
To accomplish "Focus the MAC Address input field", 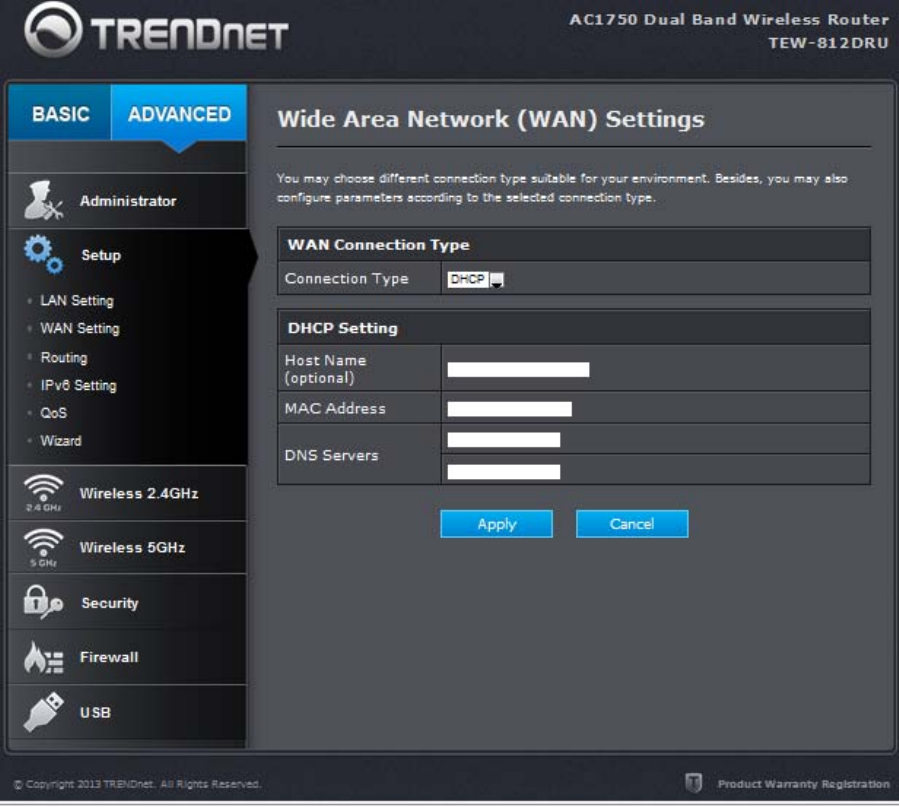I will [509, 409].
